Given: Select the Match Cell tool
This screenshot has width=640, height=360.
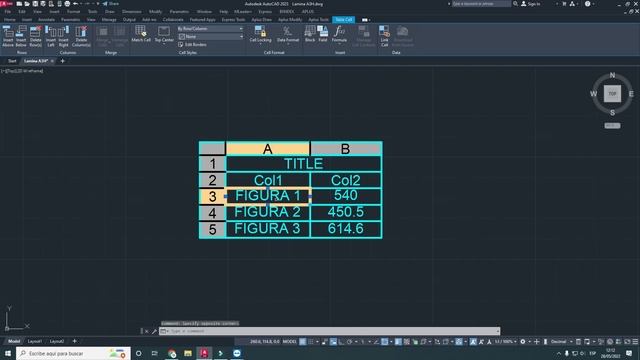Looking at the screenshot, I should tap(141, 34).
